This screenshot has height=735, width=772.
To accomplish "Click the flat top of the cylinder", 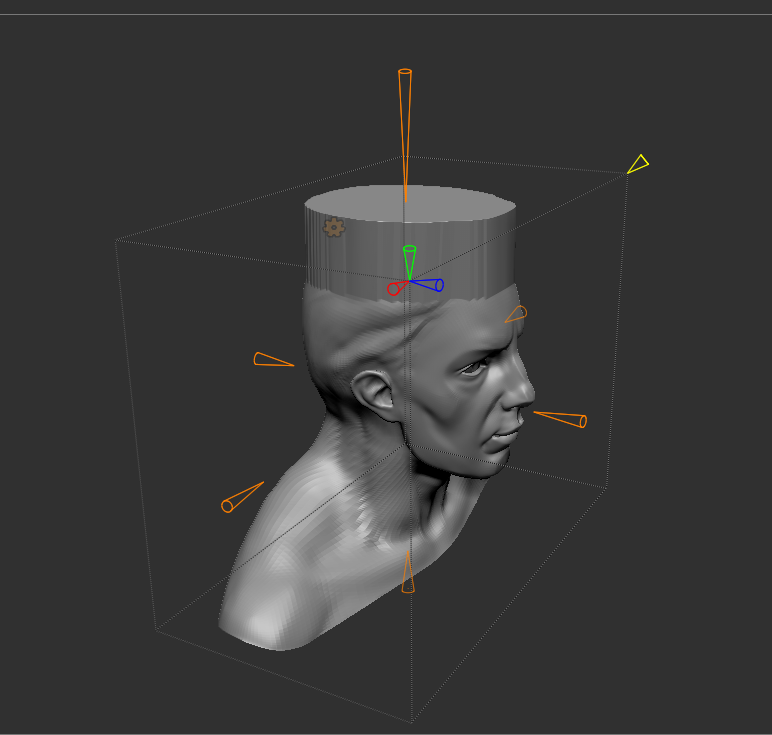I will click(410, 203).
